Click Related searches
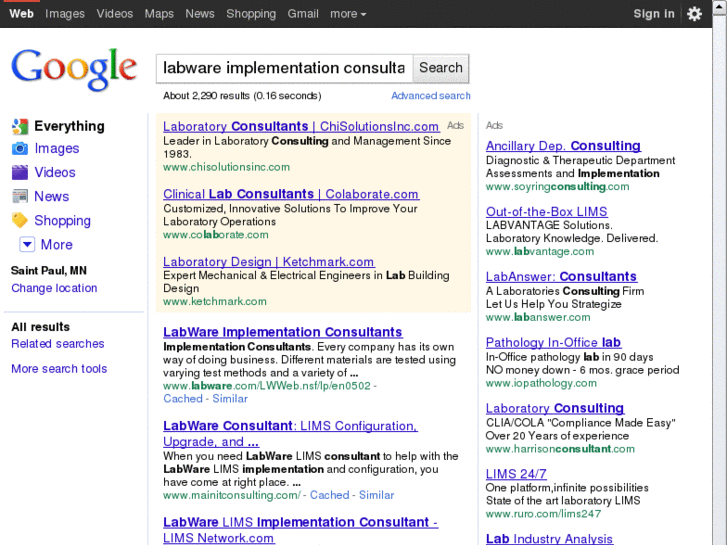The height and width of the screenshot is (545, 727). pos(57,344)
